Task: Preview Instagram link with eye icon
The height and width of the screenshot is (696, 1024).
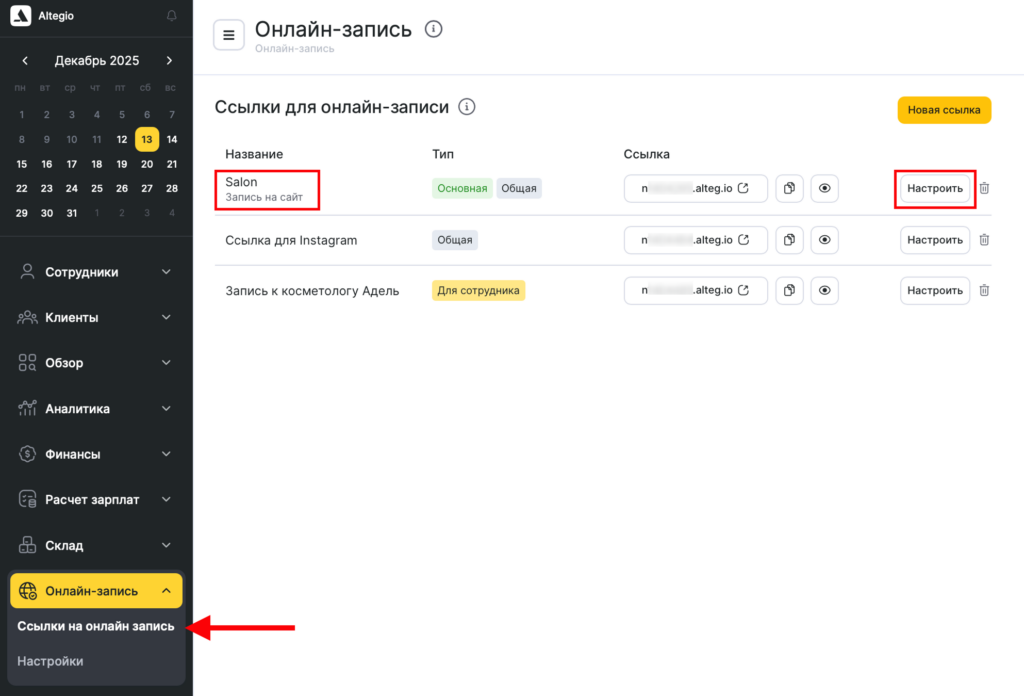Action: [824, 240]
